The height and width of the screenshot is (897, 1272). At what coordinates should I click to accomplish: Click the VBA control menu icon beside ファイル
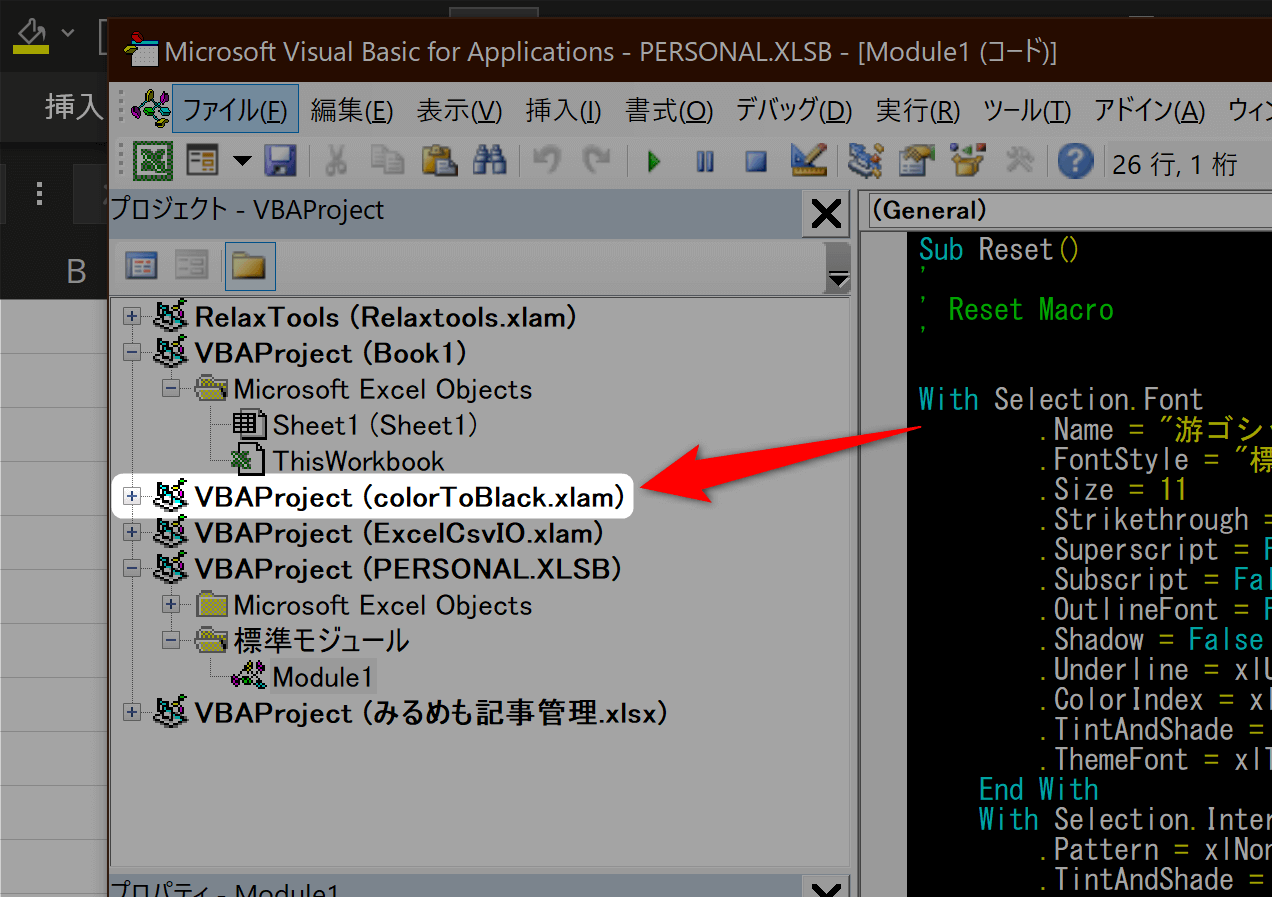(151, 108)
